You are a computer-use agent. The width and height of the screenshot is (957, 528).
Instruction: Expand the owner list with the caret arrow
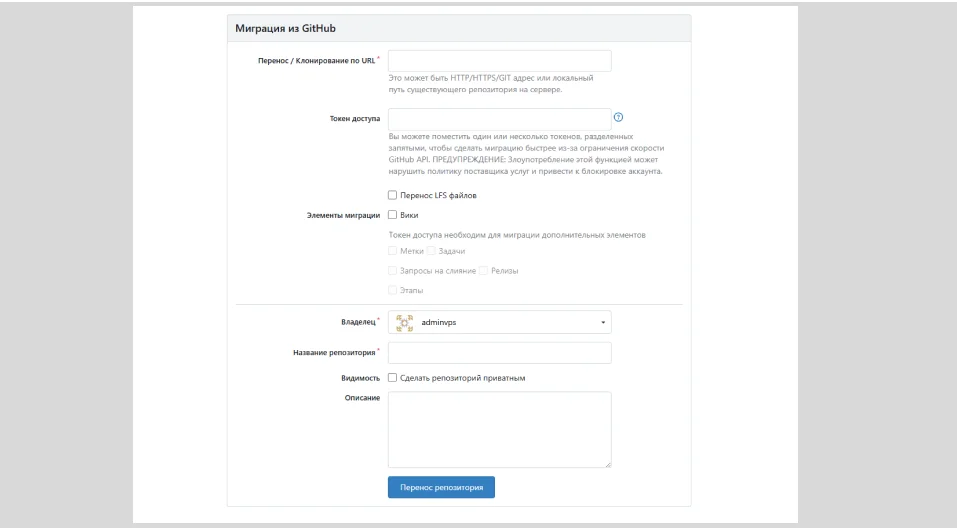(602, 323)
